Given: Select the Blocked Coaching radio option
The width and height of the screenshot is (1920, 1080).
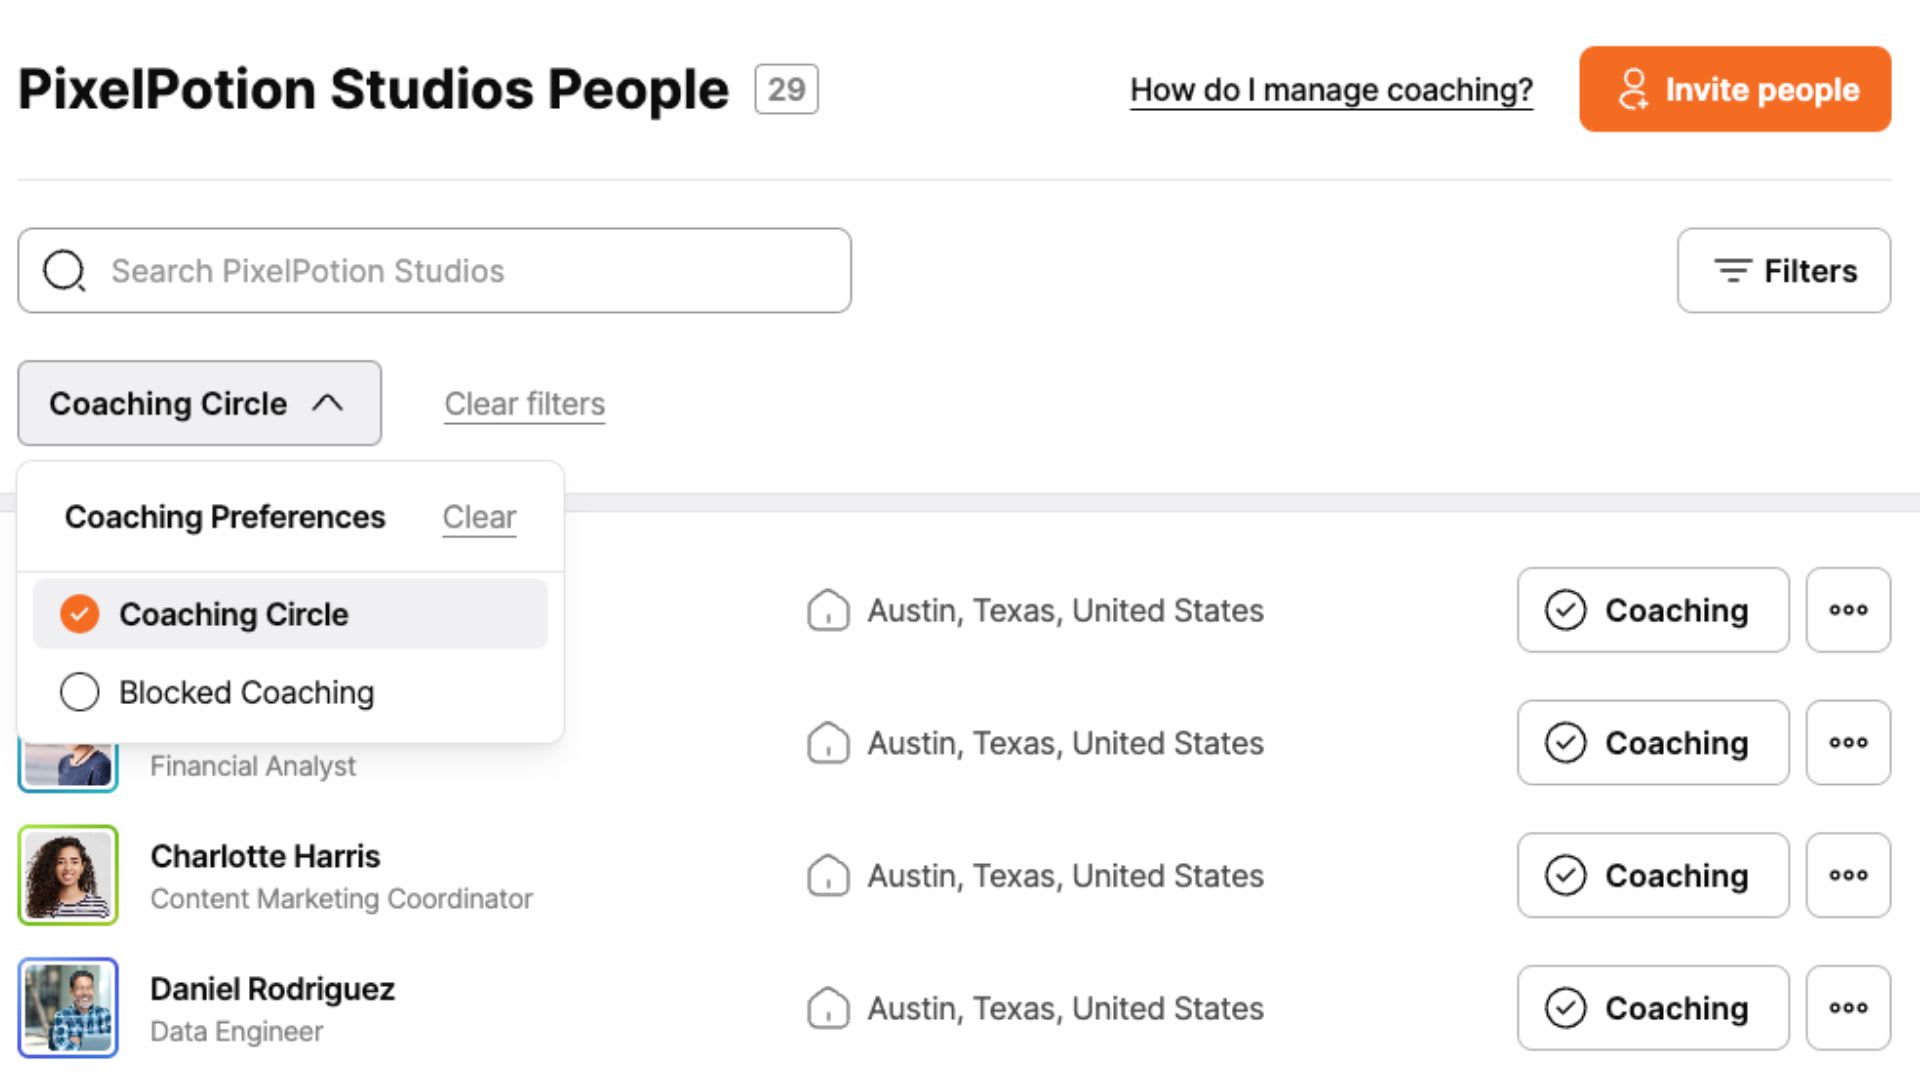Looking at the screenshot, I should point(80,692).
